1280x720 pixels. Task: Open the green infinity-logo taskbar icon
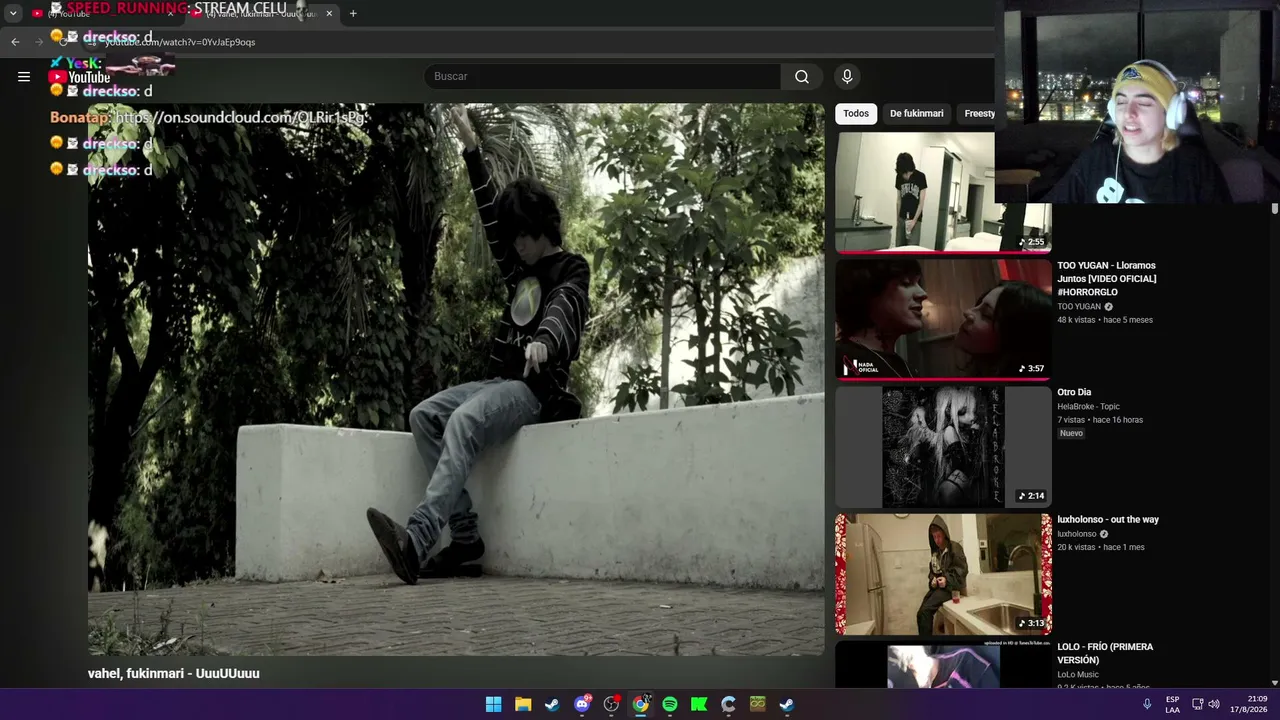click(757, 704)
